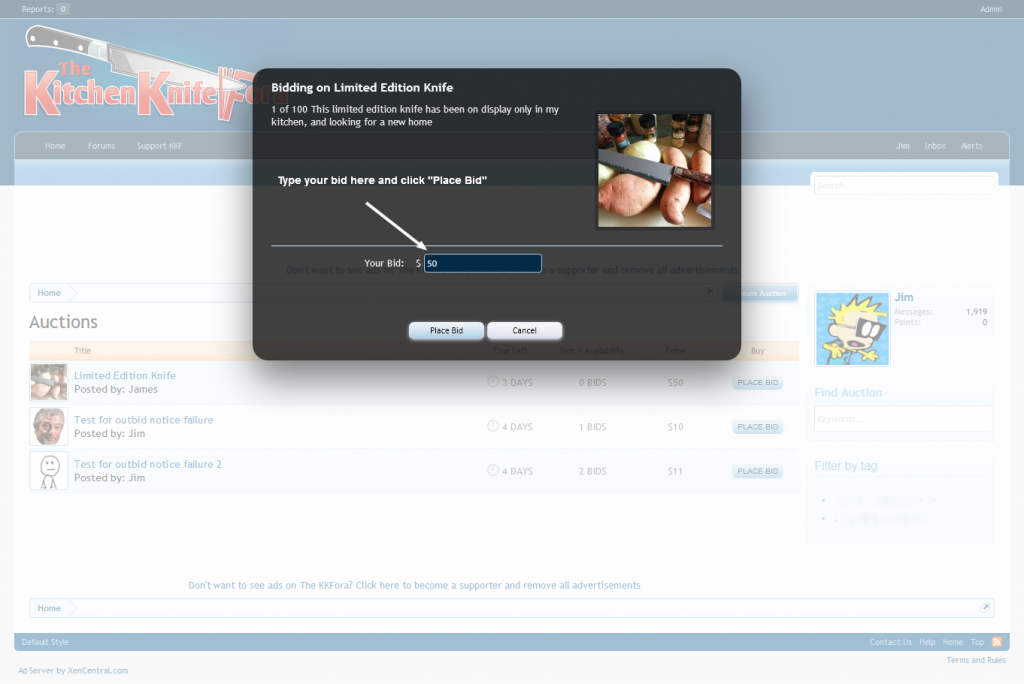Screen dimensions: 1024x684
Task: Sort auctions by the Title column
Action: 82,351
